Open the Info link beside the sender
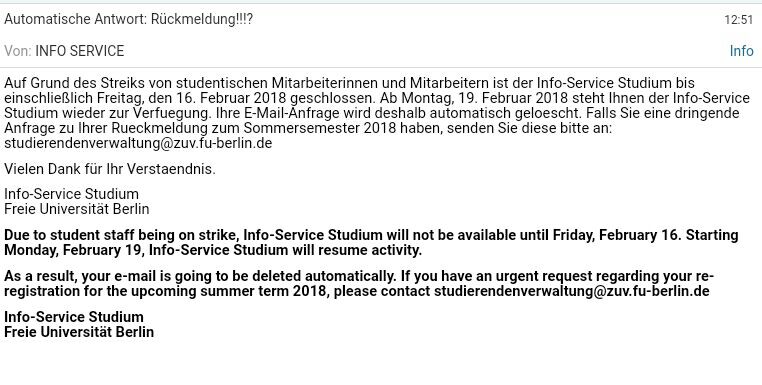 point(741,51)
